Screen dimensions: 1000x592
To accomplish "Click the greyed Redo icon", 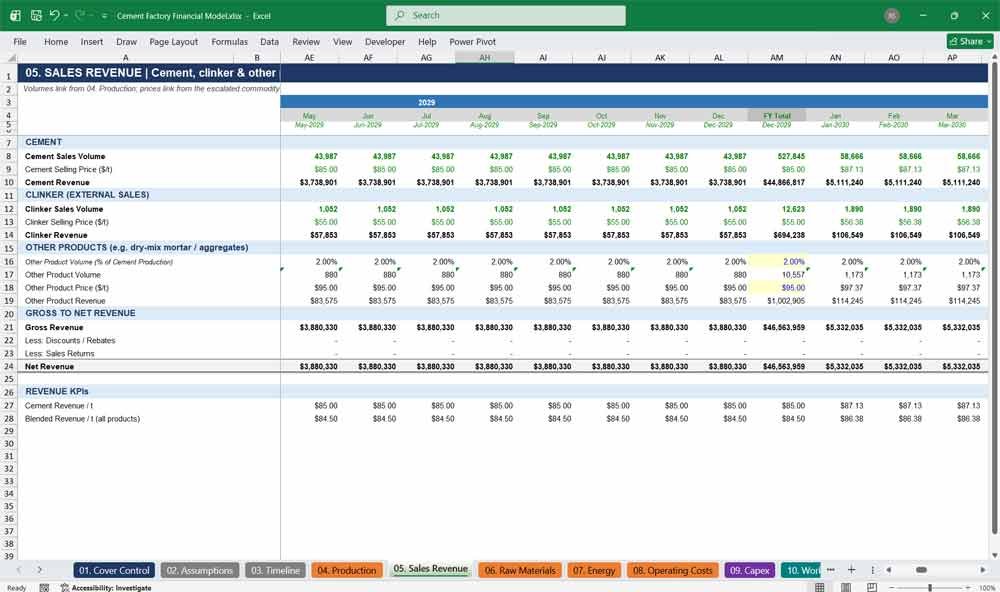I will tap(80, 15).
